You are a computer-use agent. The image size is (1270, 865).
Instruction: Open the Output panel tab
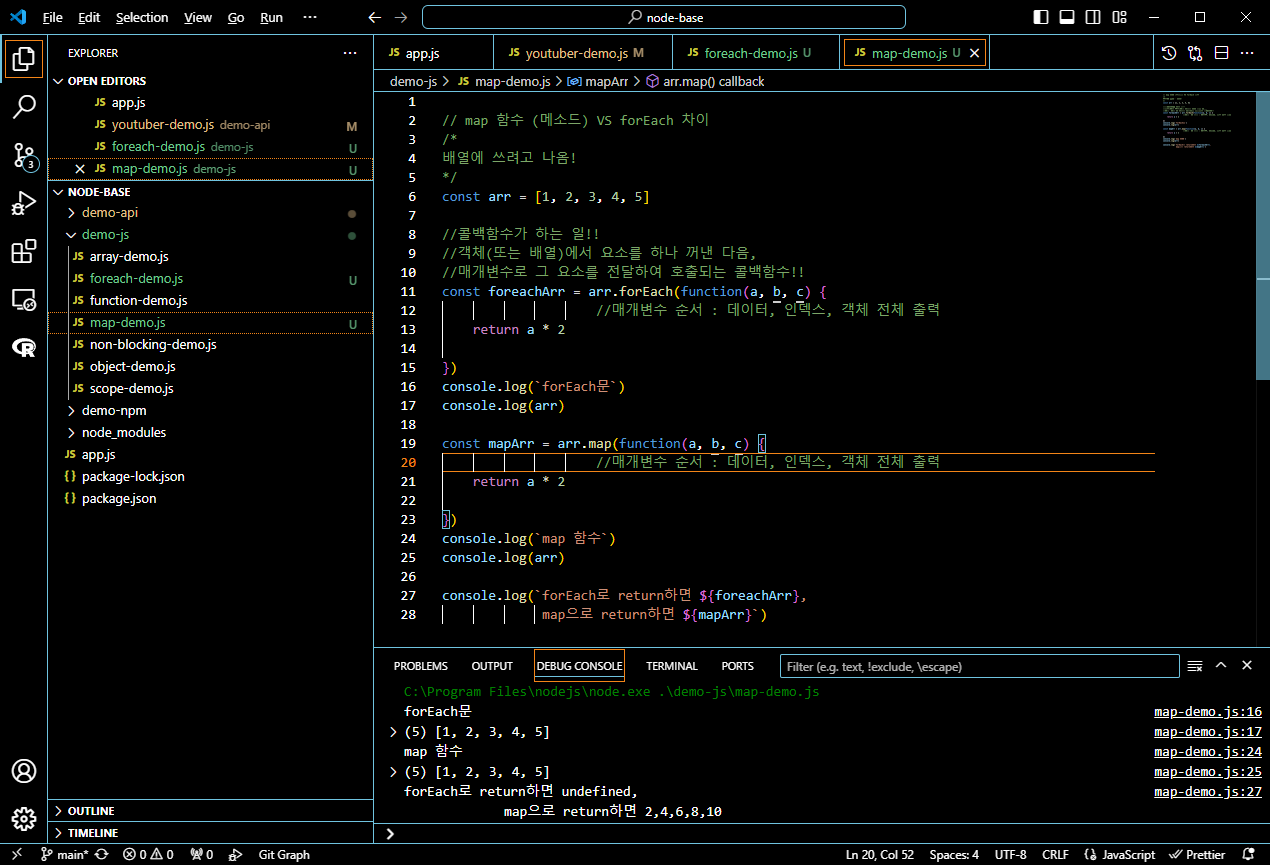point(492,666)
